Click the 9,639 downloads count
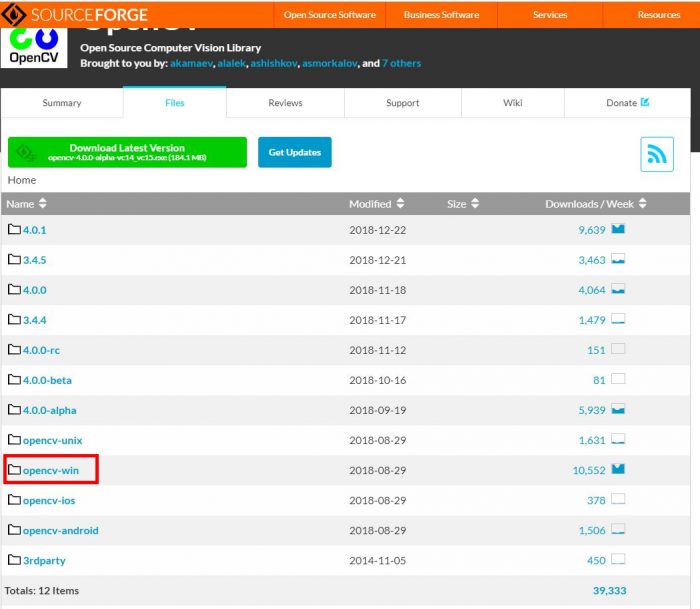This screenshot has width=700, height=609. pyautogui.click(x=592, y=230)
